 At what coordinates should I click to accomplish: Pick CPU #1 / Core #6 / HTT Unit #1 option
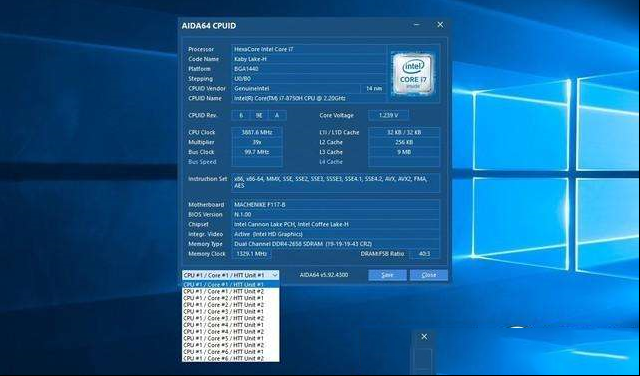tap(231, 352)
